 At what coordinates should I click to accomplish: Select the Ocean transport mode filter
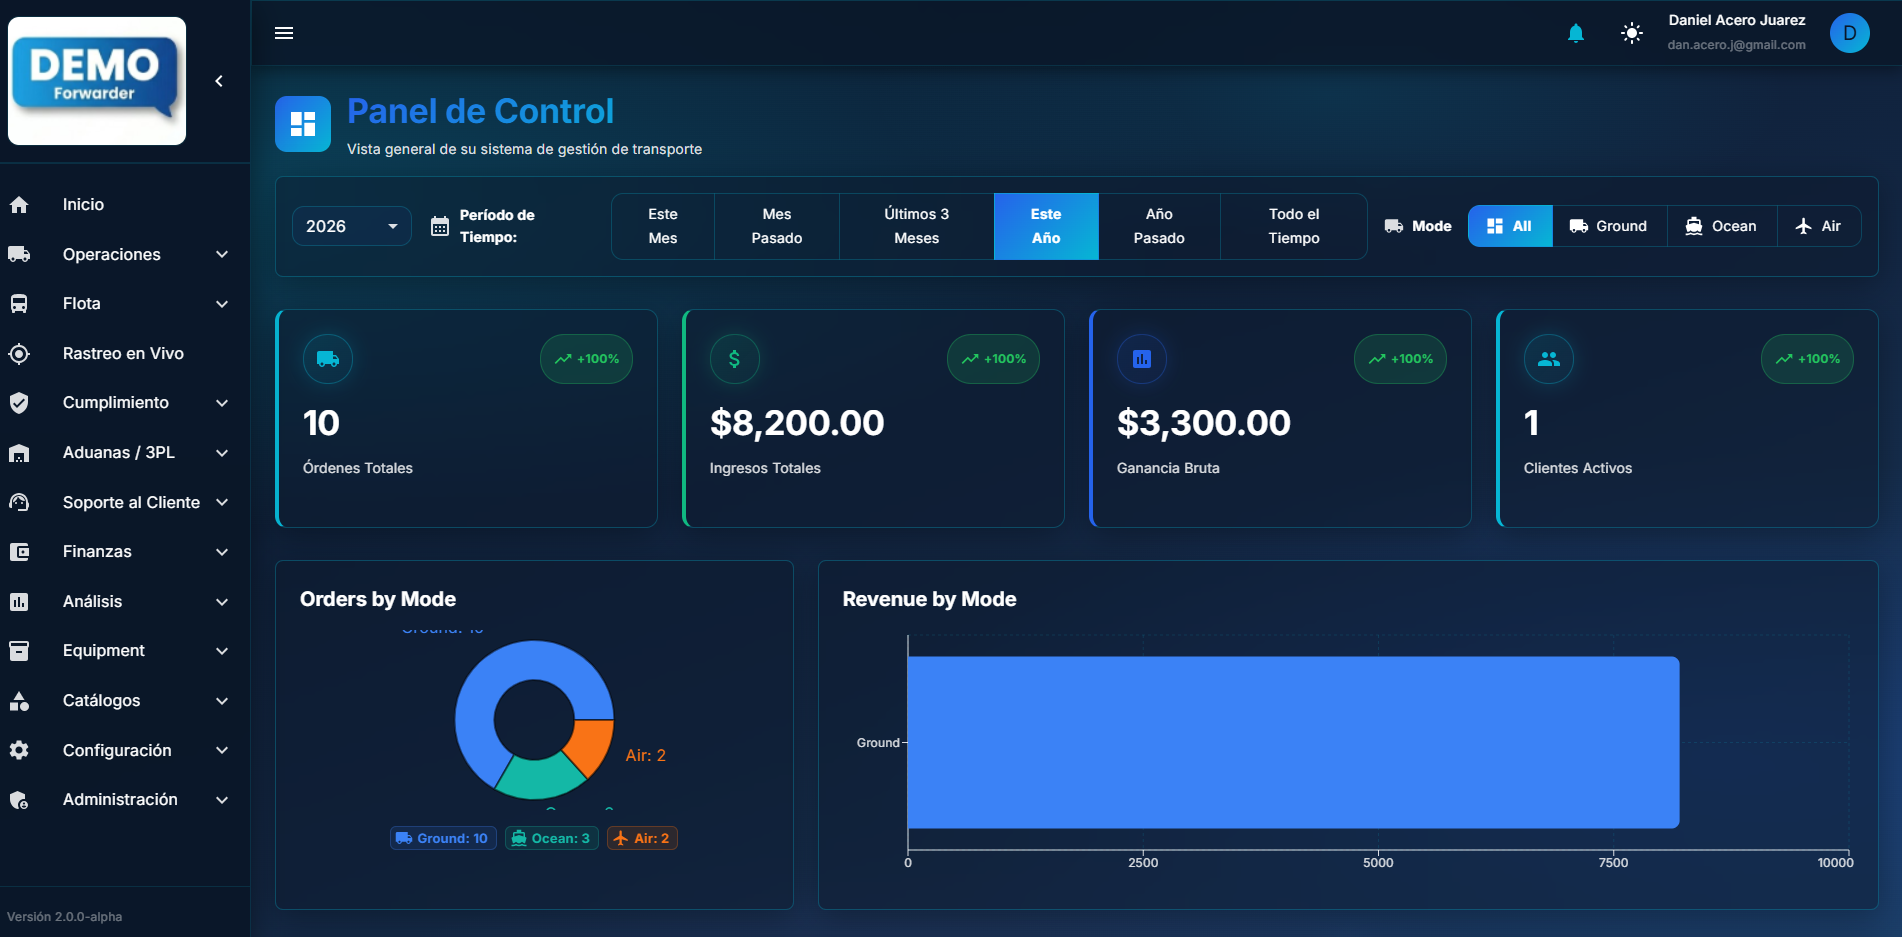pos(1721,226)
